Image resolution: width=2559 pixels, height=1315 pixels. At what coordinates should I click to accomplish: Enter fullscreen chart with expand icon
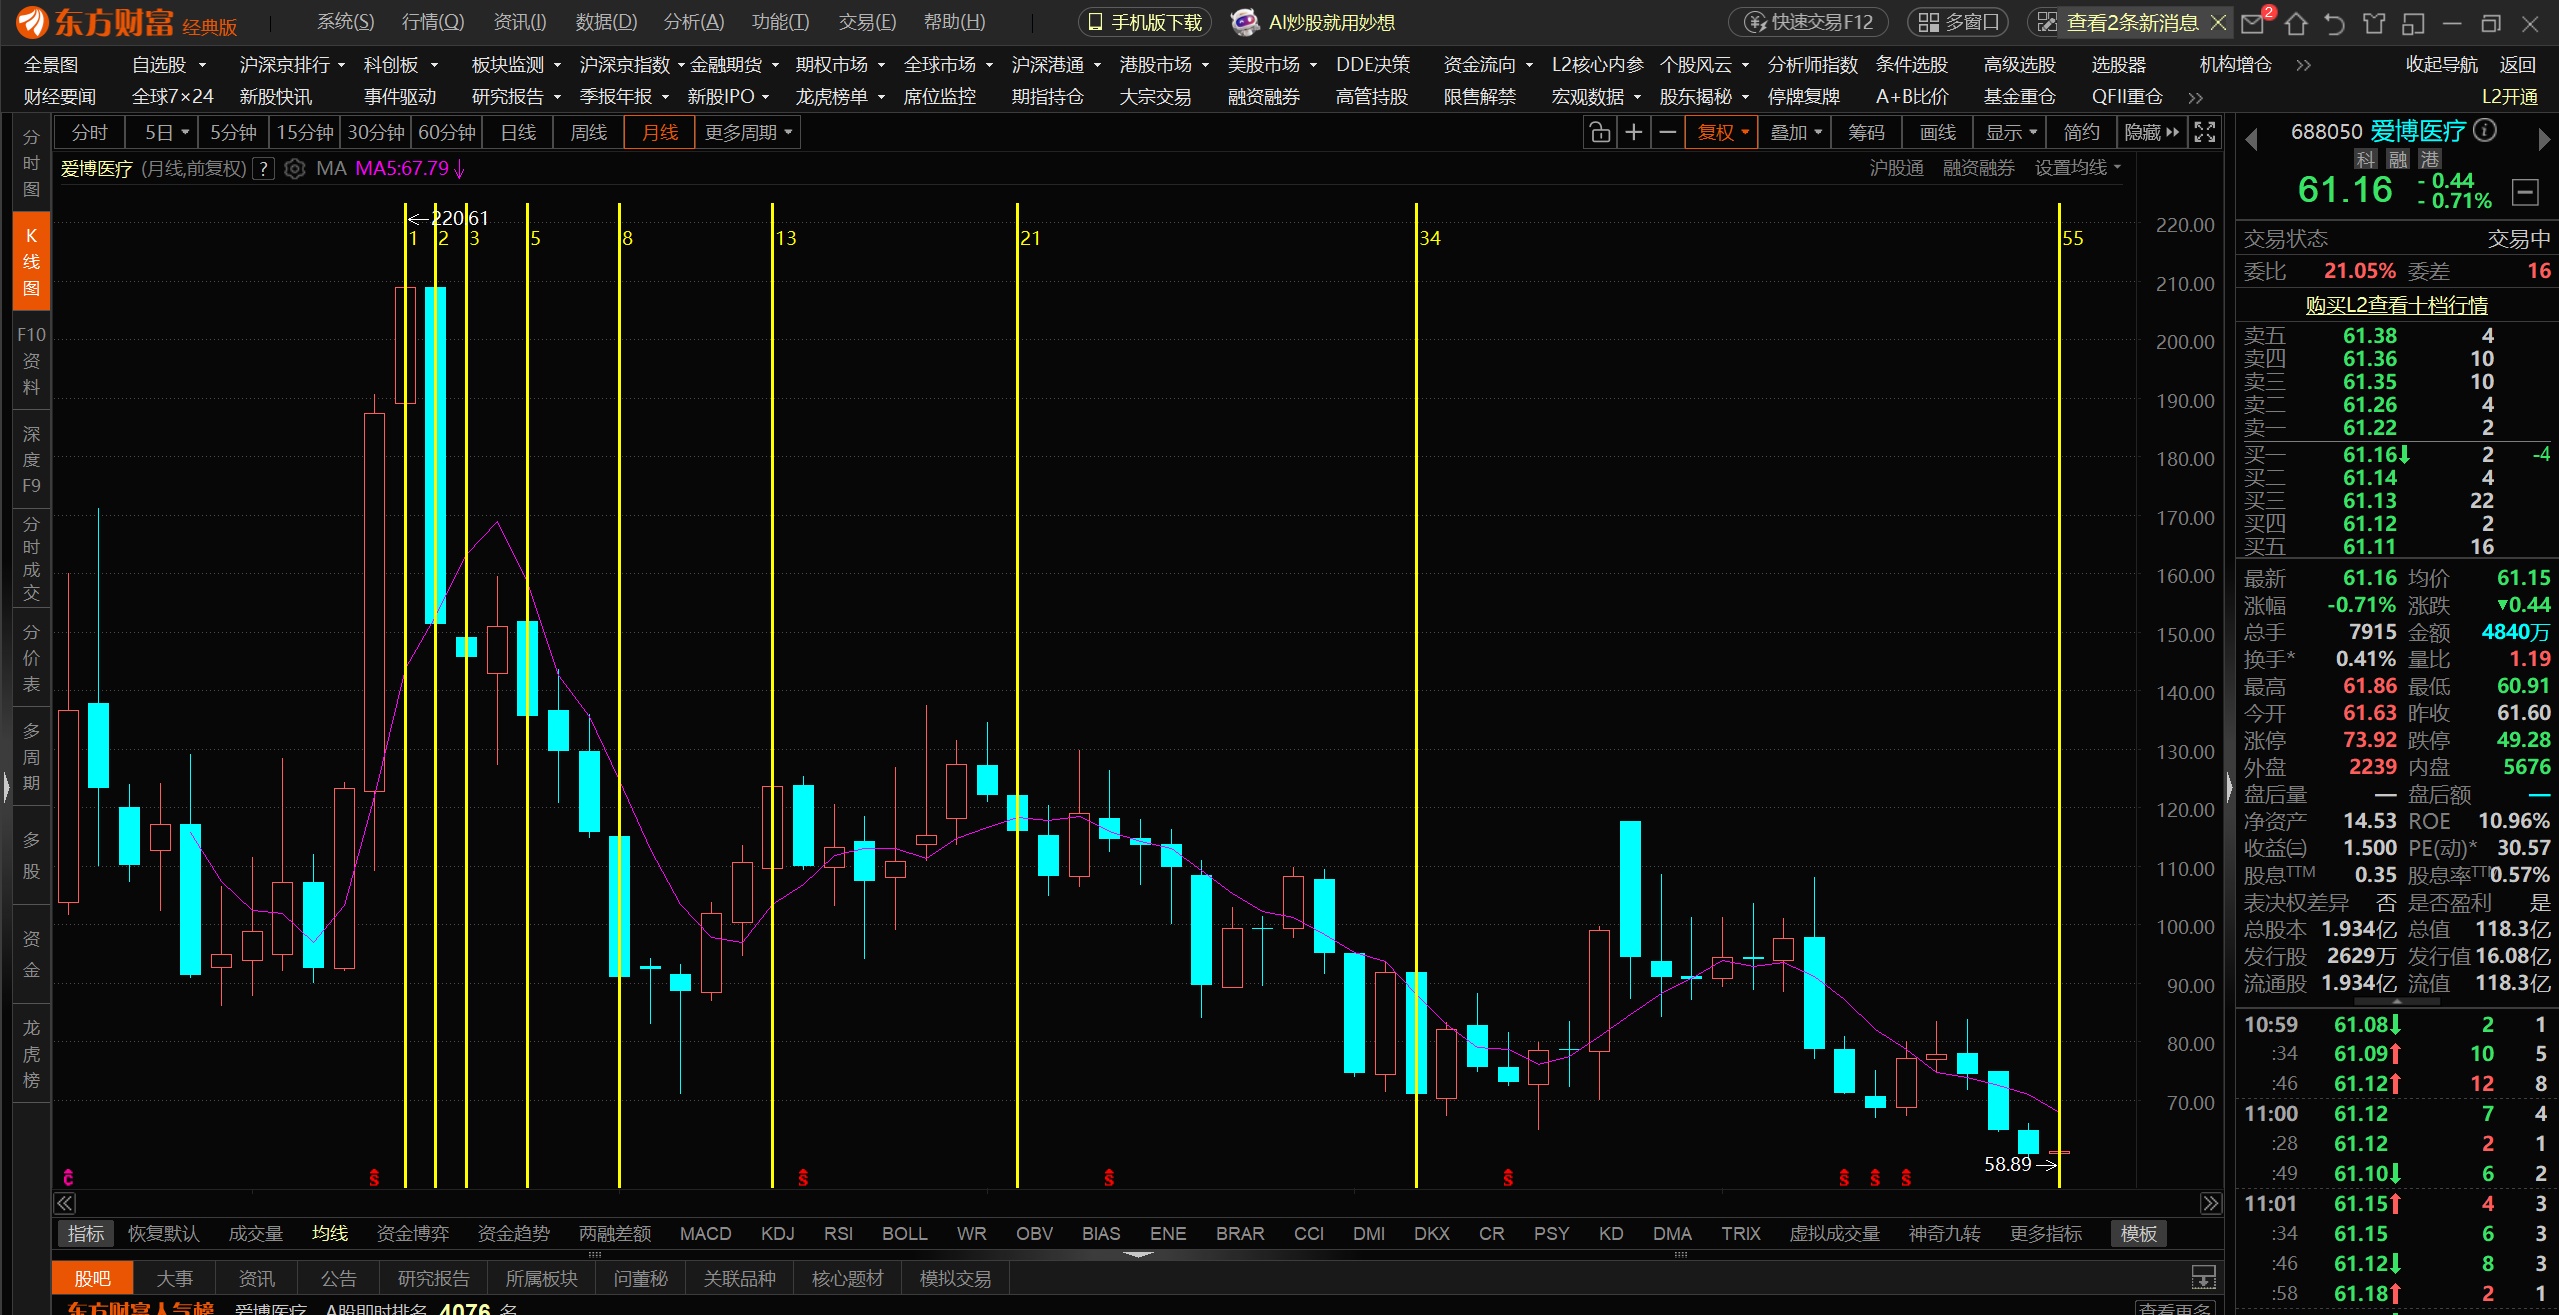click(2204, 132)
